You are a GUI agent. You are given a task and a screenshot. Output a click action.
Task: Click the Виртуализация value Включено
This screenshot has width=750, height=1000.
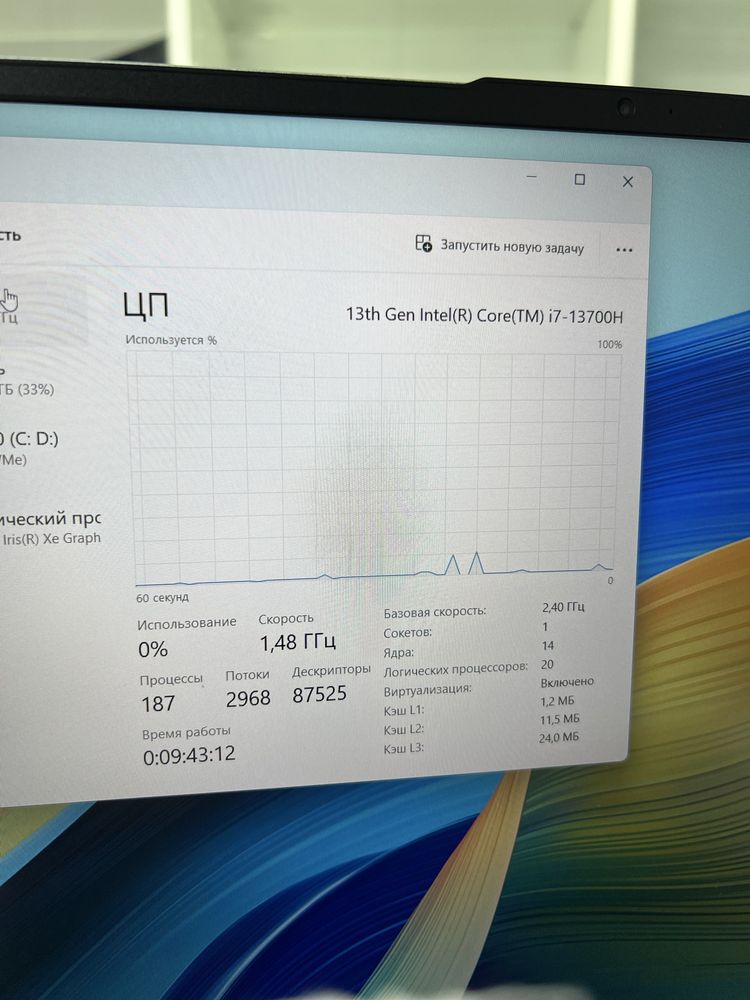tap(567, 682)
